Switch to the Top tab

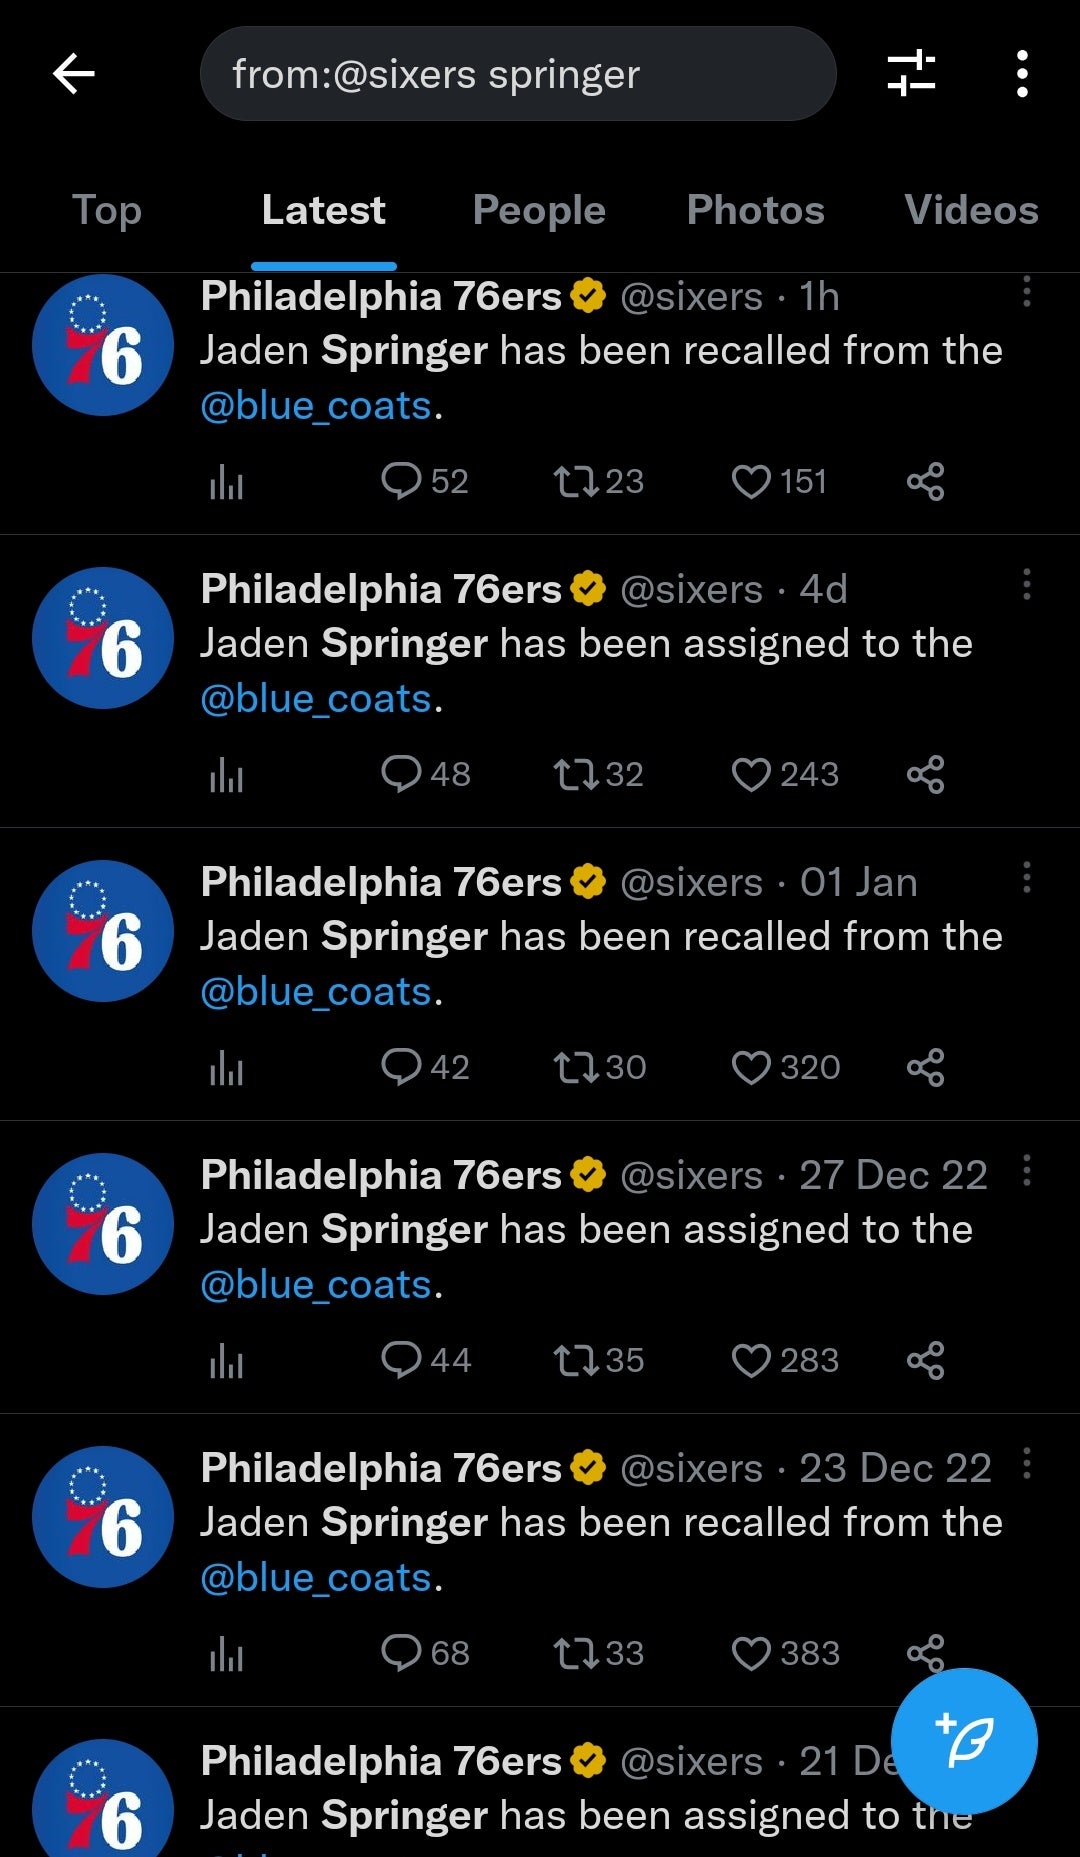(107, 211)
